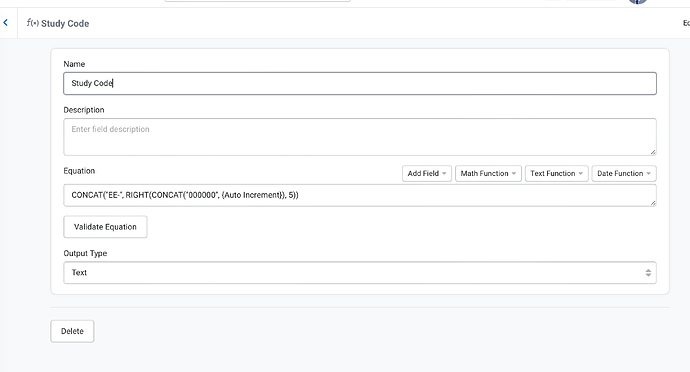This screenshot has width=690, height=372.
Task: Click the Name label
Action: pyautogui.click(x=74, y=64)
